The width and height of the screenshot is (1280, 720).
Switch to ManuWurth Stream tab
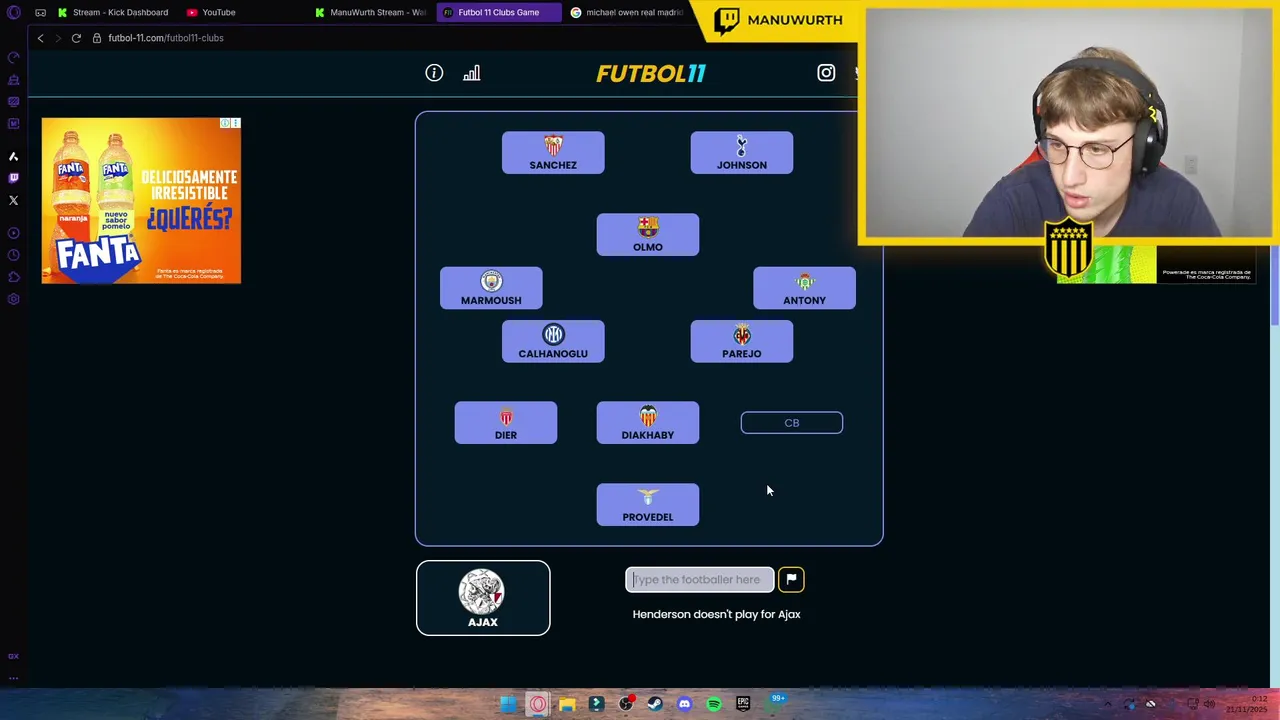371,12
